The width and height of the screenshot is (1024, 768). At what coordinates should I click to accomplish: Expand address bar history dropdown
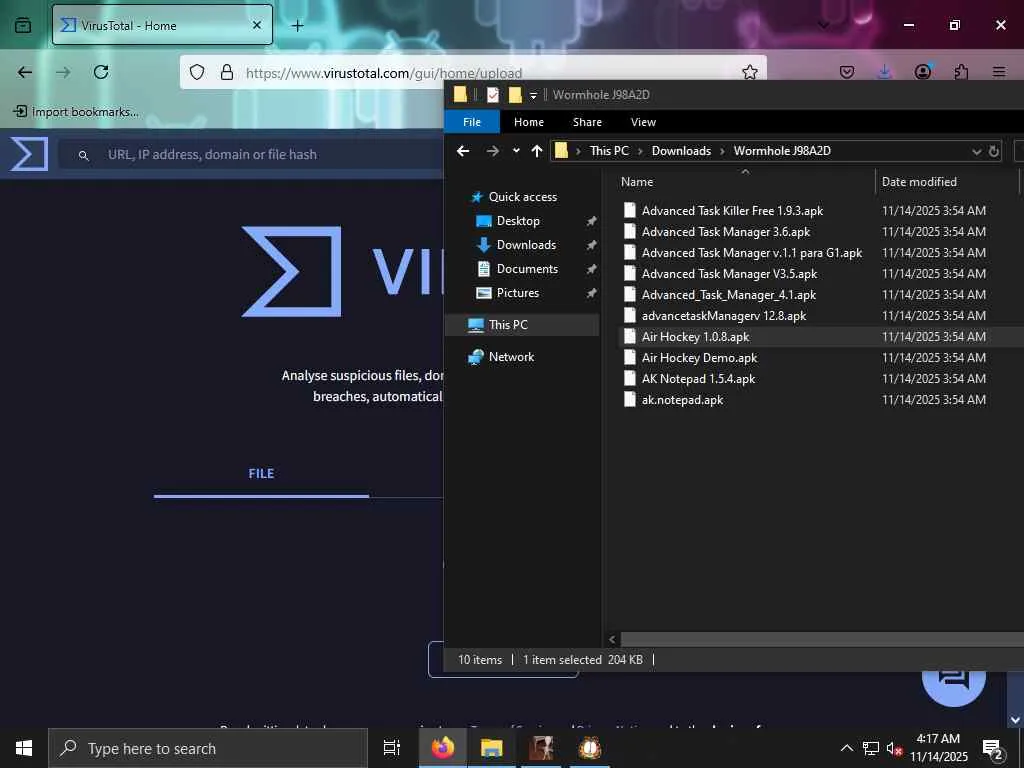pyautogui.click(x=976, y=152)
